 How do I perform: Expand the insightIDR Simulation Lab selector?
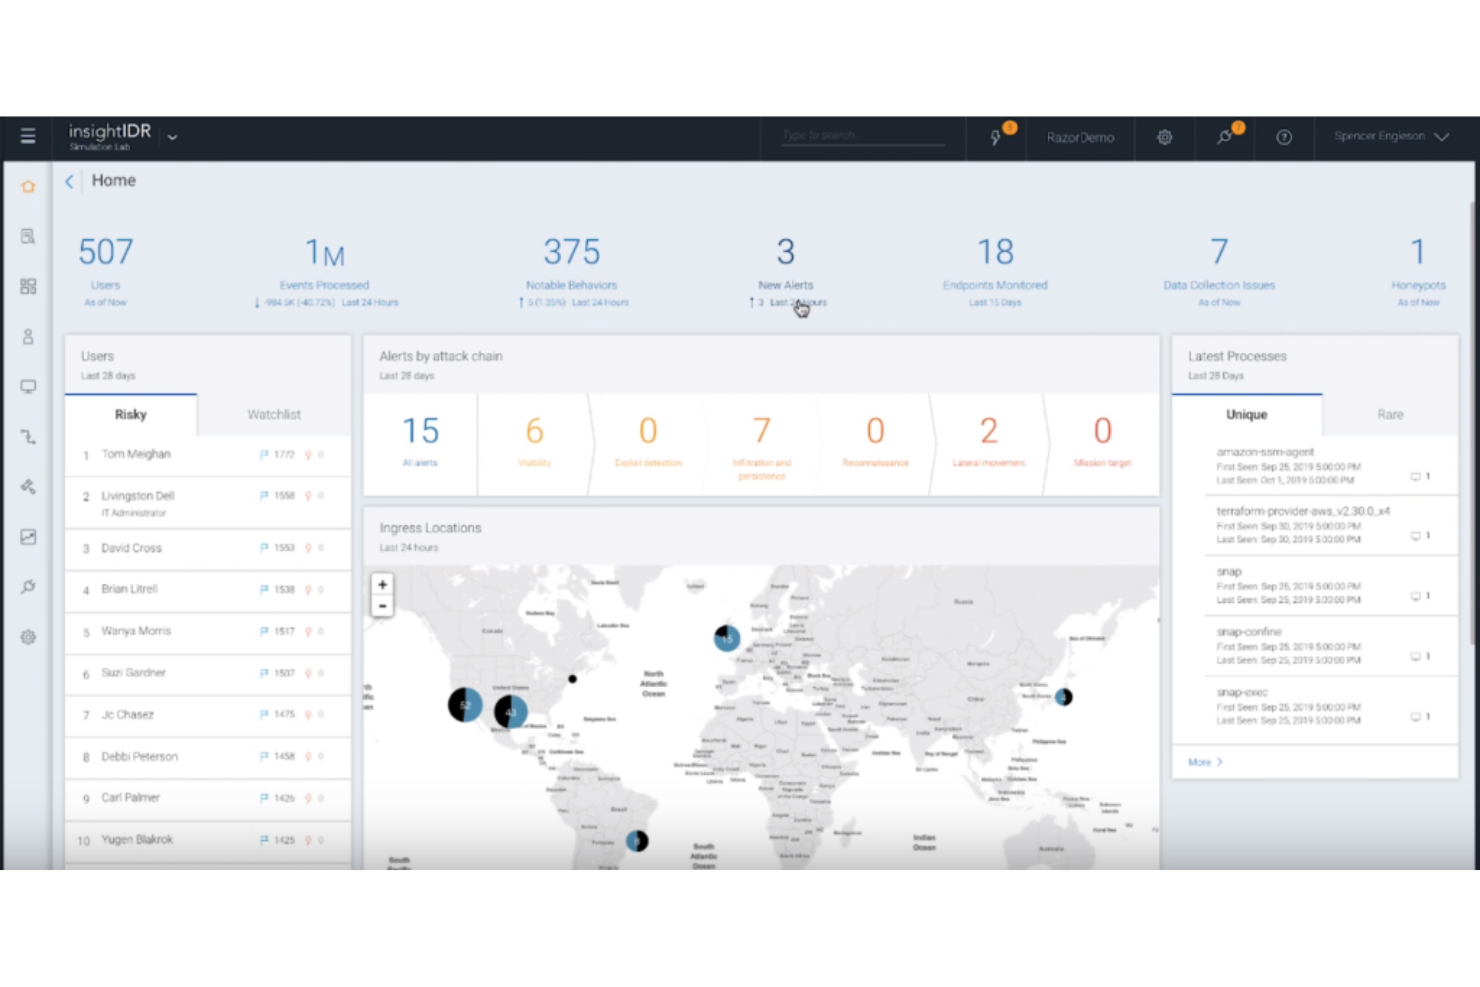tap(173, 136)
